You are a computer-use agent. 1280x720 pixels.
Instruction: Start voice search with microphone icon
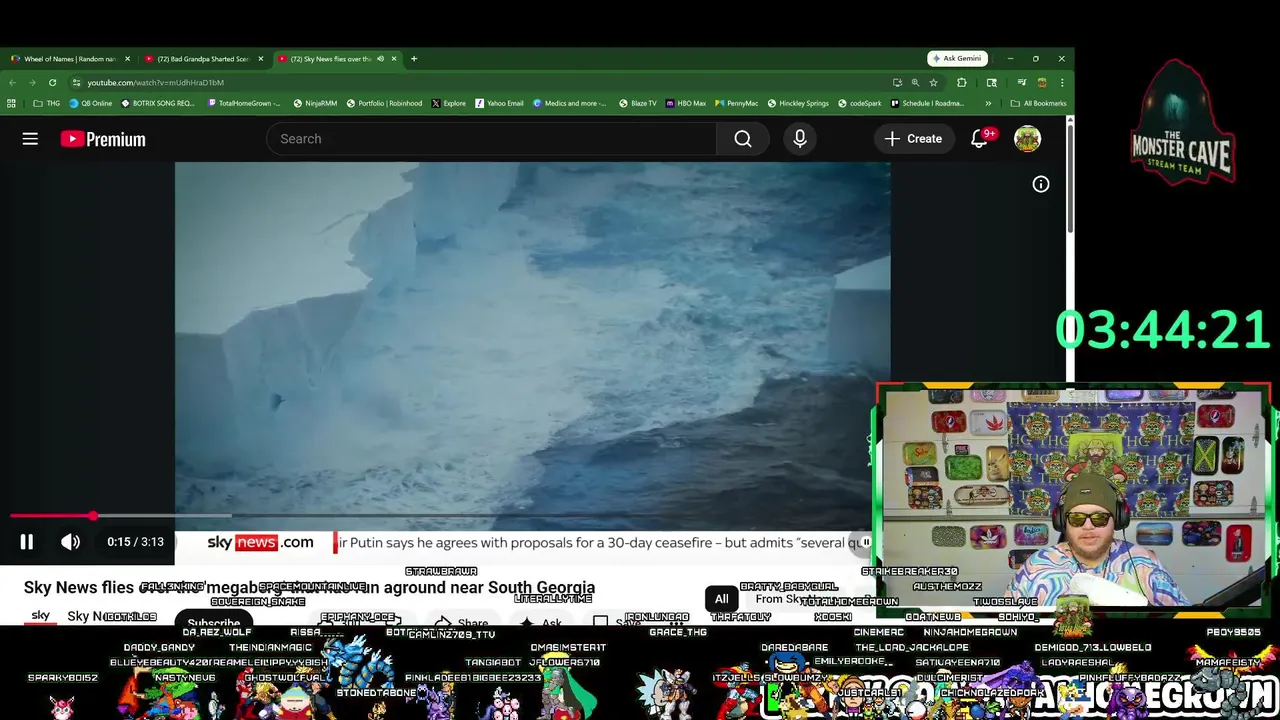point(800,139)
